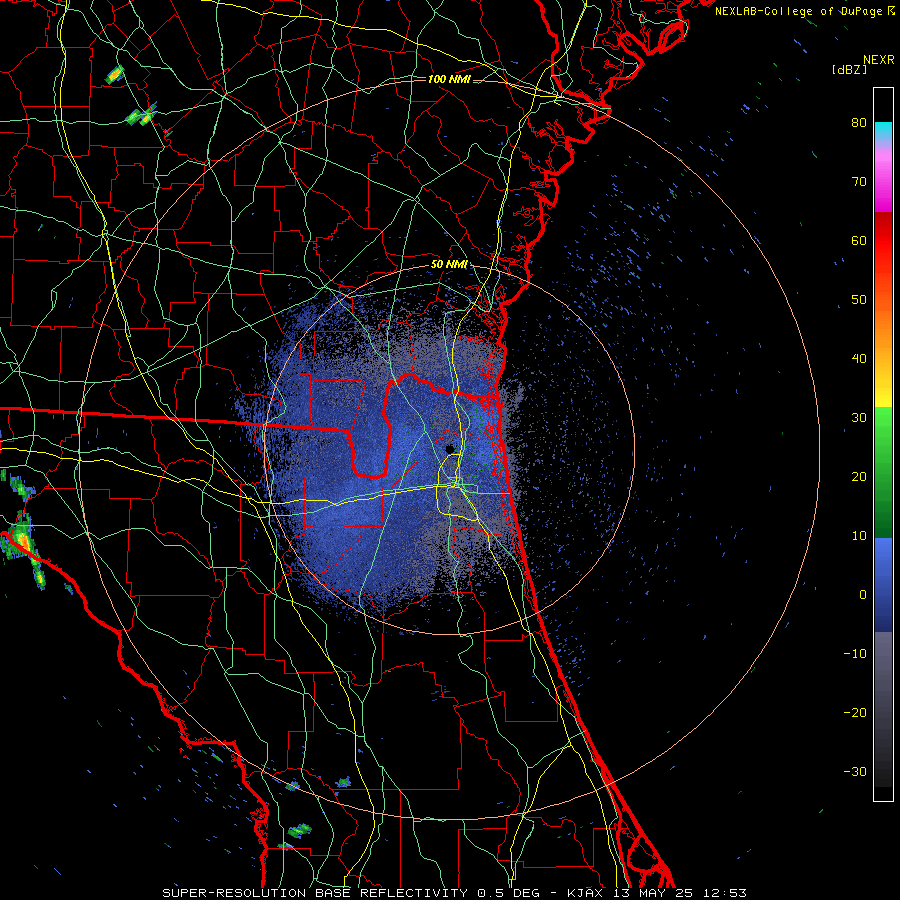Select the 60 dBZ scale label

tap(859, 240)
